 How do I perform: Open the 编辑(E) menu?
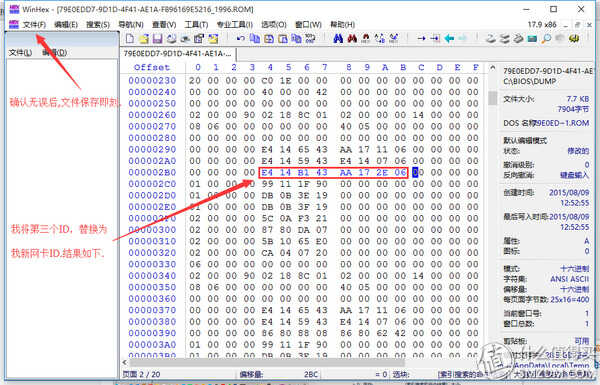point(66,25)
